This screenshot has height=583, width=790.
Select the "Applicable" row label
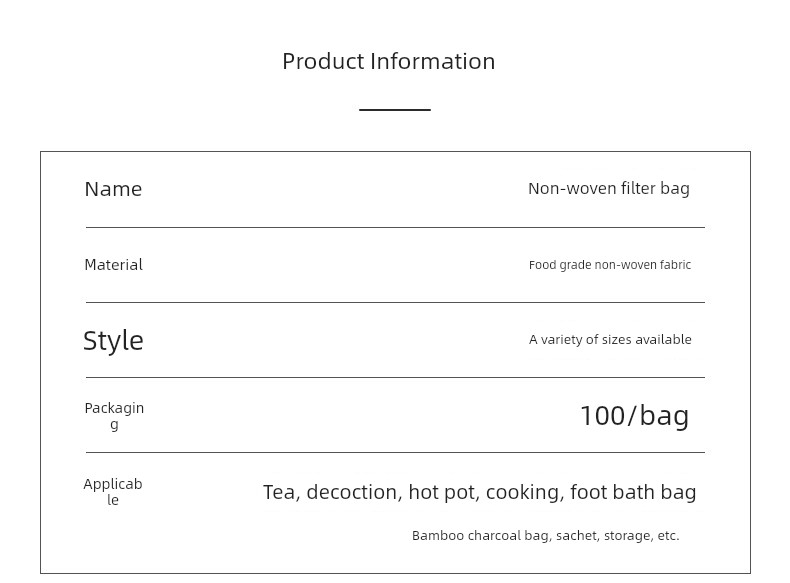113,491
